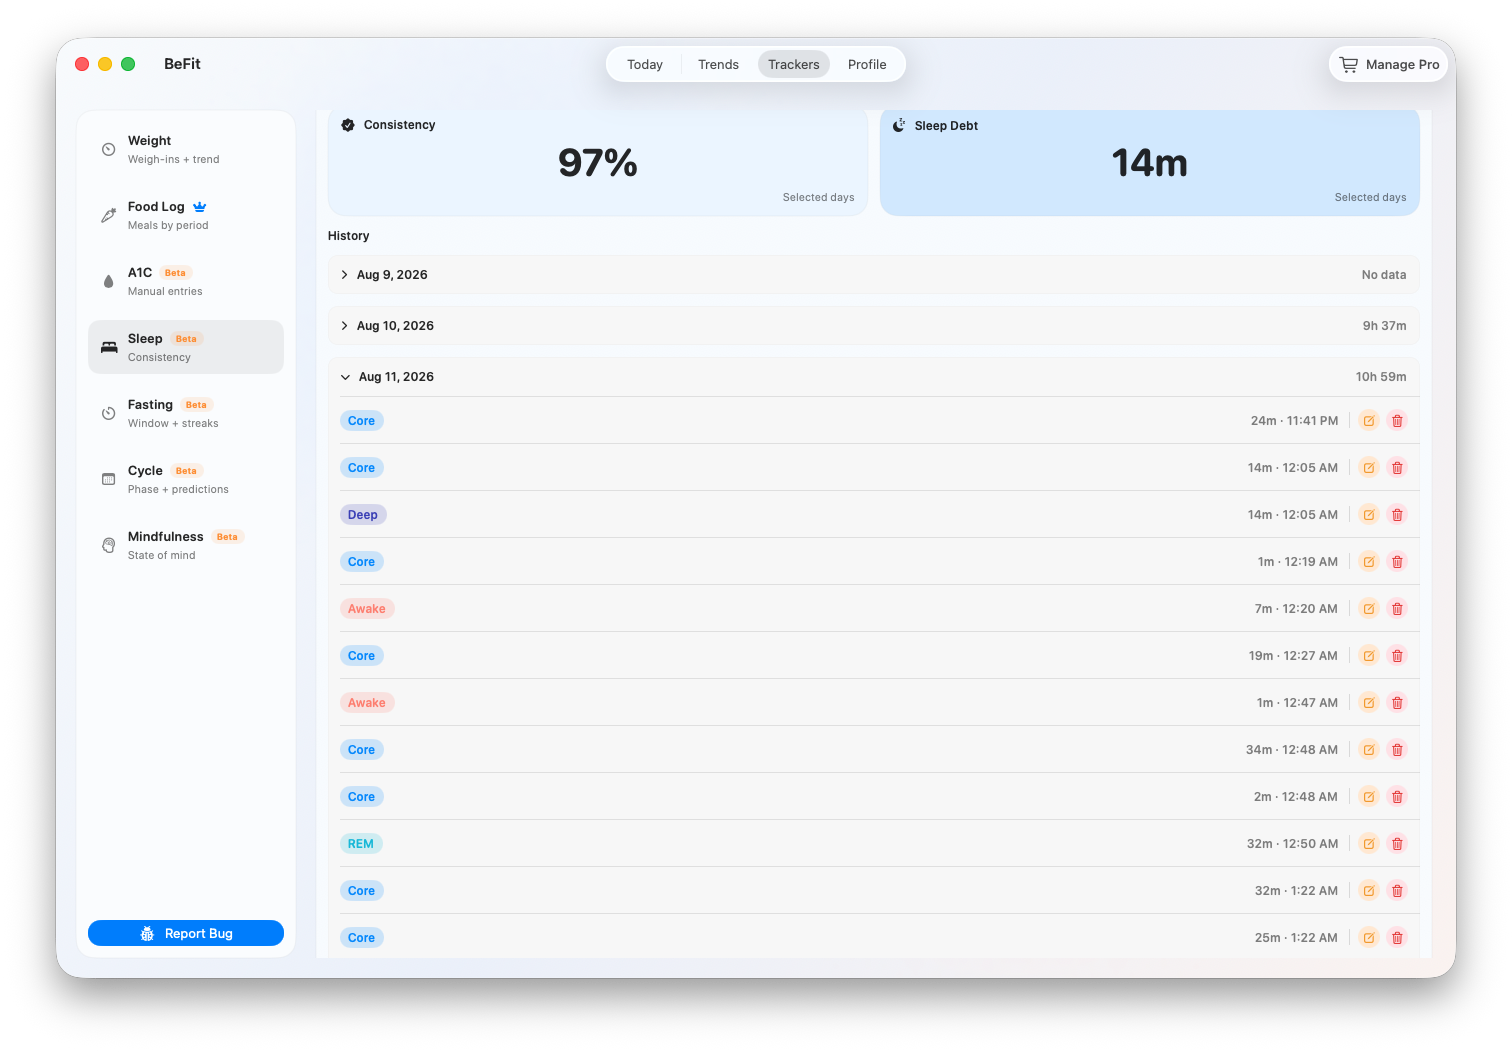Click the A1C droplet icon
Screen dimensions: 1512x1052
tap(109, 281)
